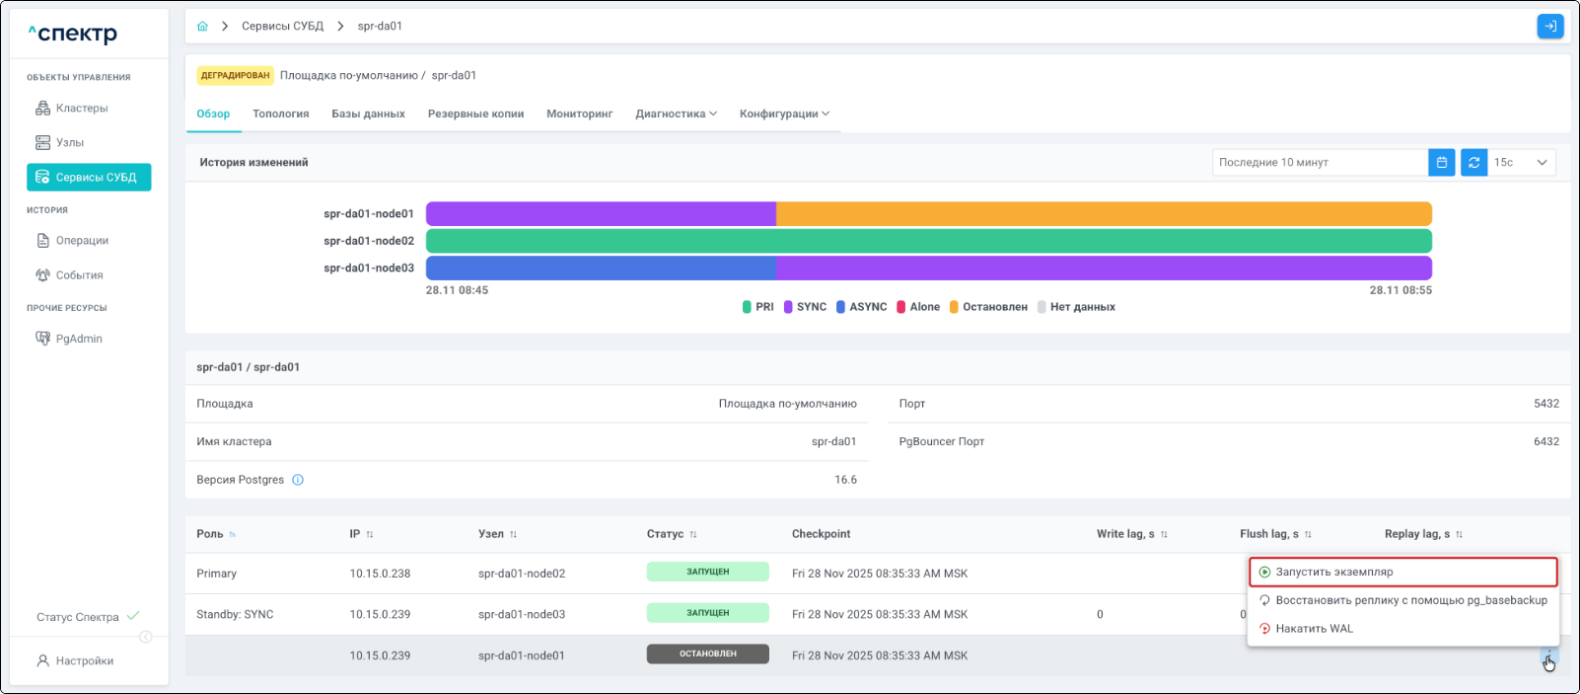This screenshot has width=1580, height=694.
Task: Toggle the Остановлен legend item in the chart
Action: [988, 307]
